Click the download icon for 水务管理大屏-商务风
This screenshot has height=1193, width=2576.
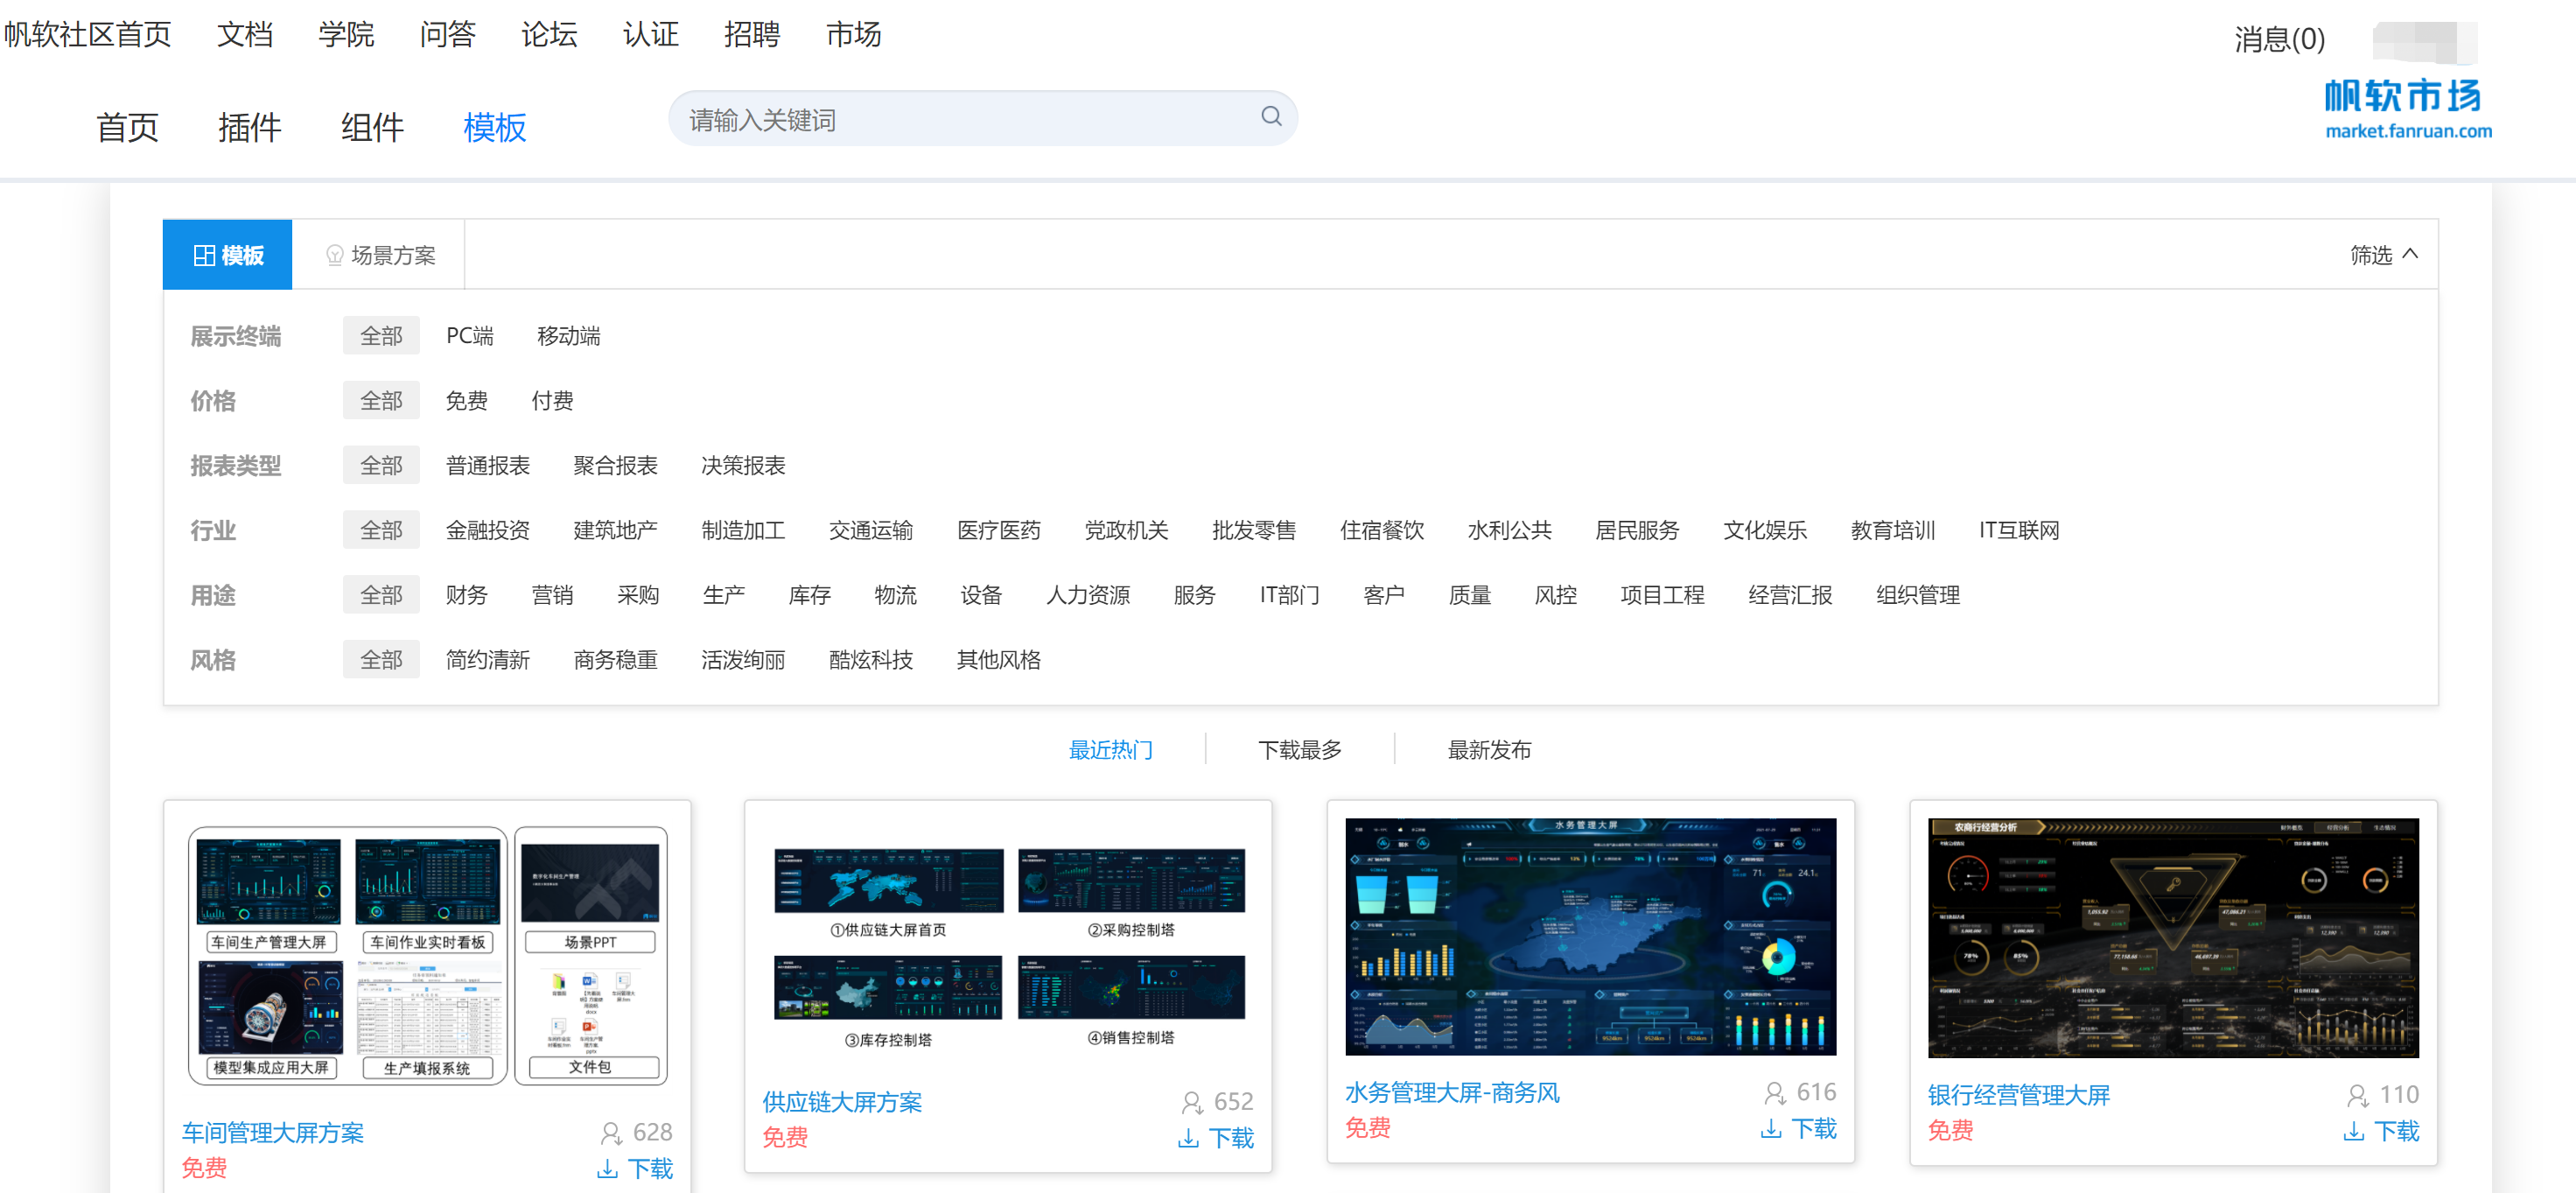click(x=1770, y=1129)
